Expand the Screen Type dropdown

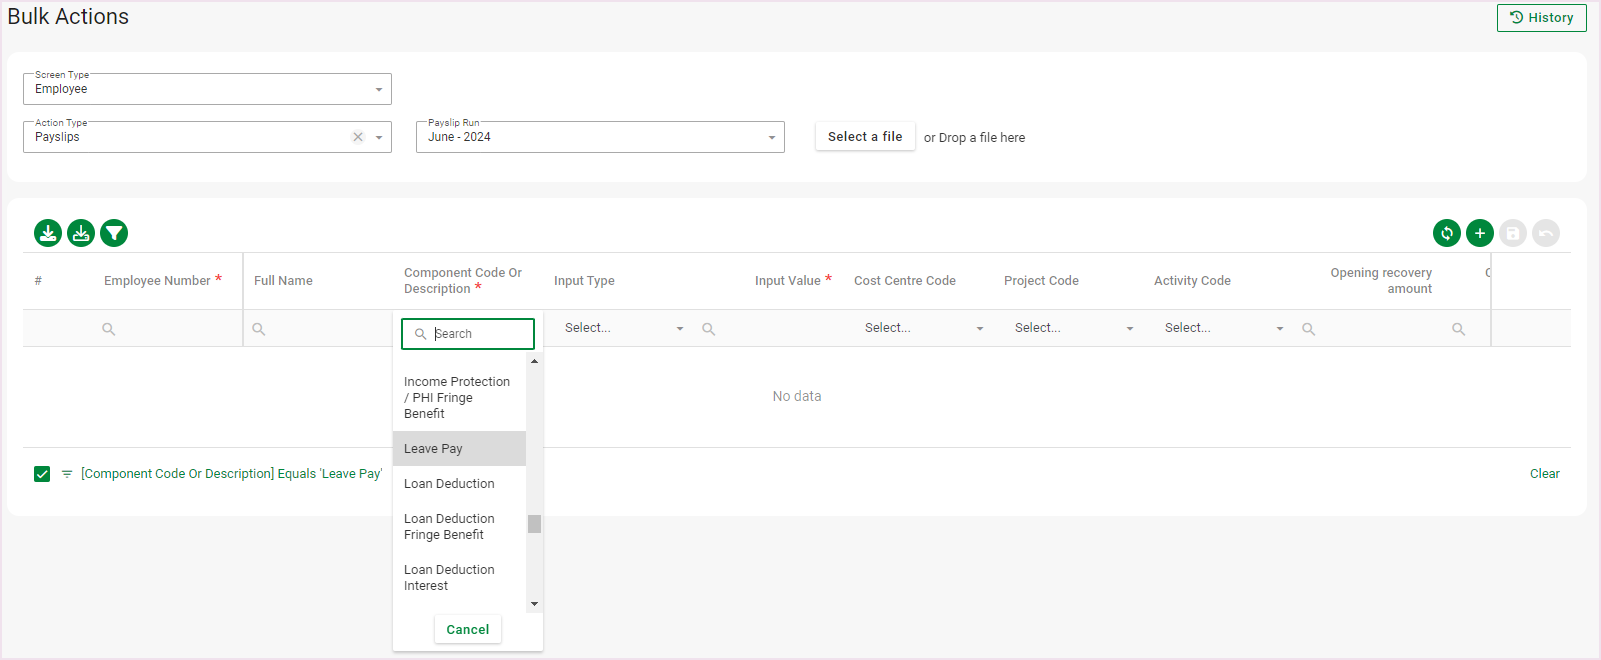[378, 89]
